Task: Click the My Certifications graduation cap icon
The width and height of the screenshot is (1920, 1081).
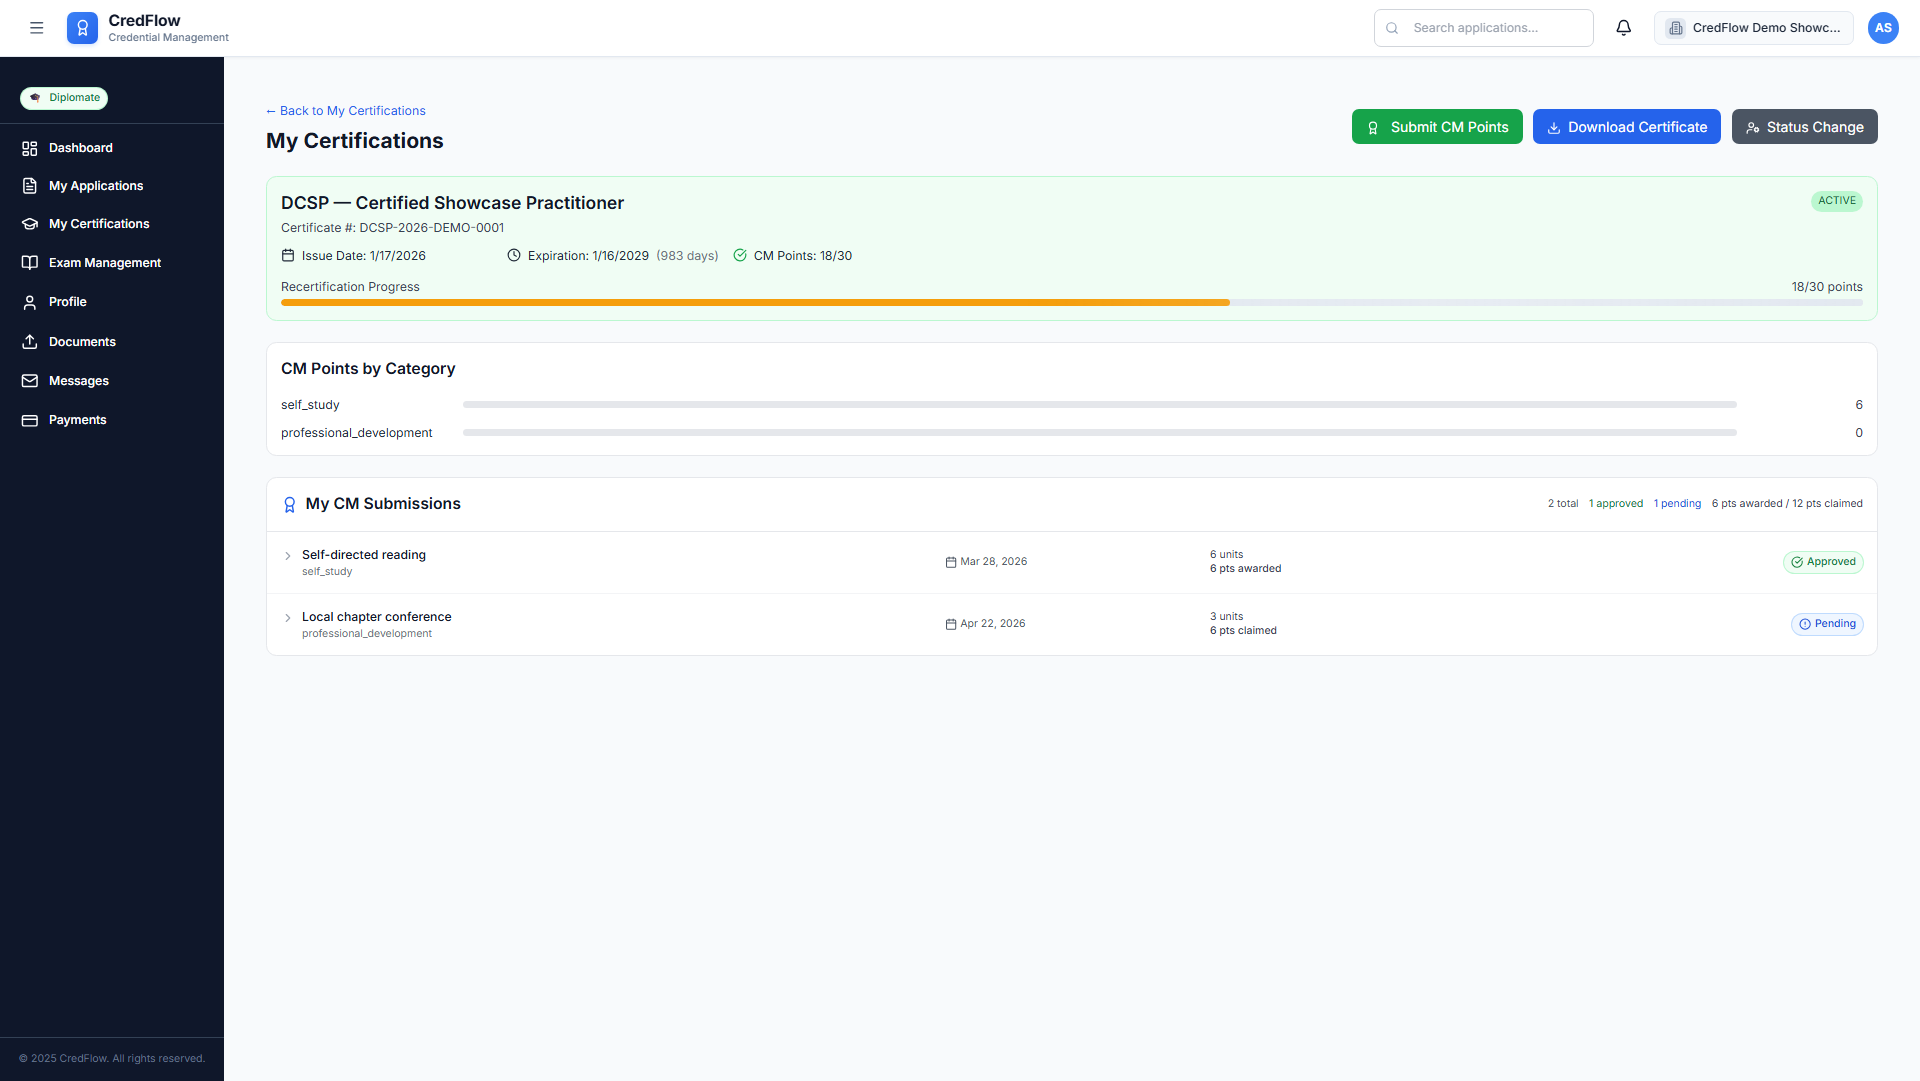Action: click(x=30, y=224)
